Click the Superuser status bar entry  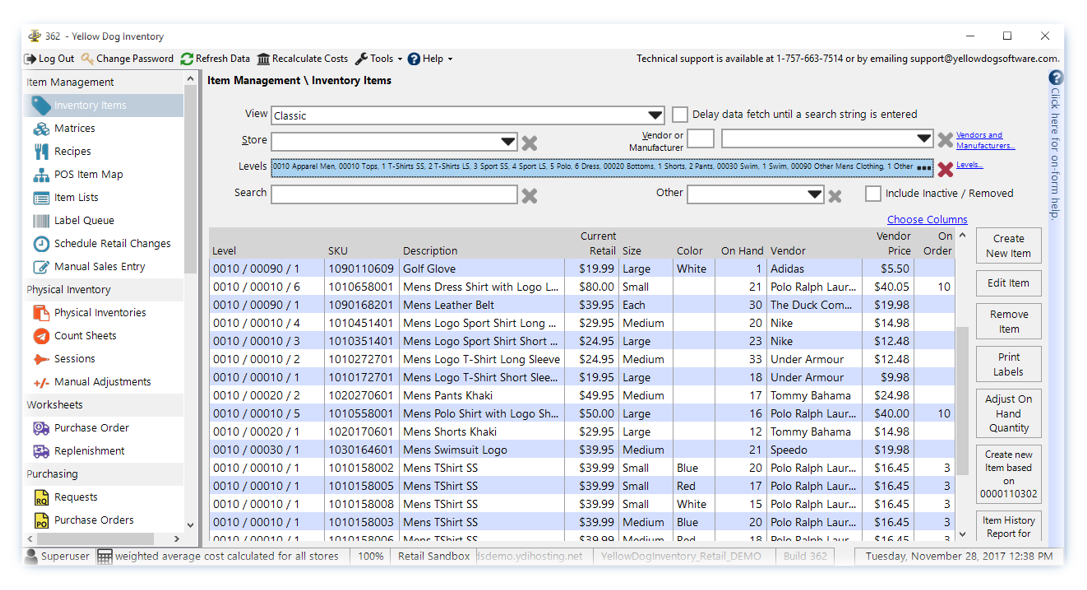tap(58, 556)
